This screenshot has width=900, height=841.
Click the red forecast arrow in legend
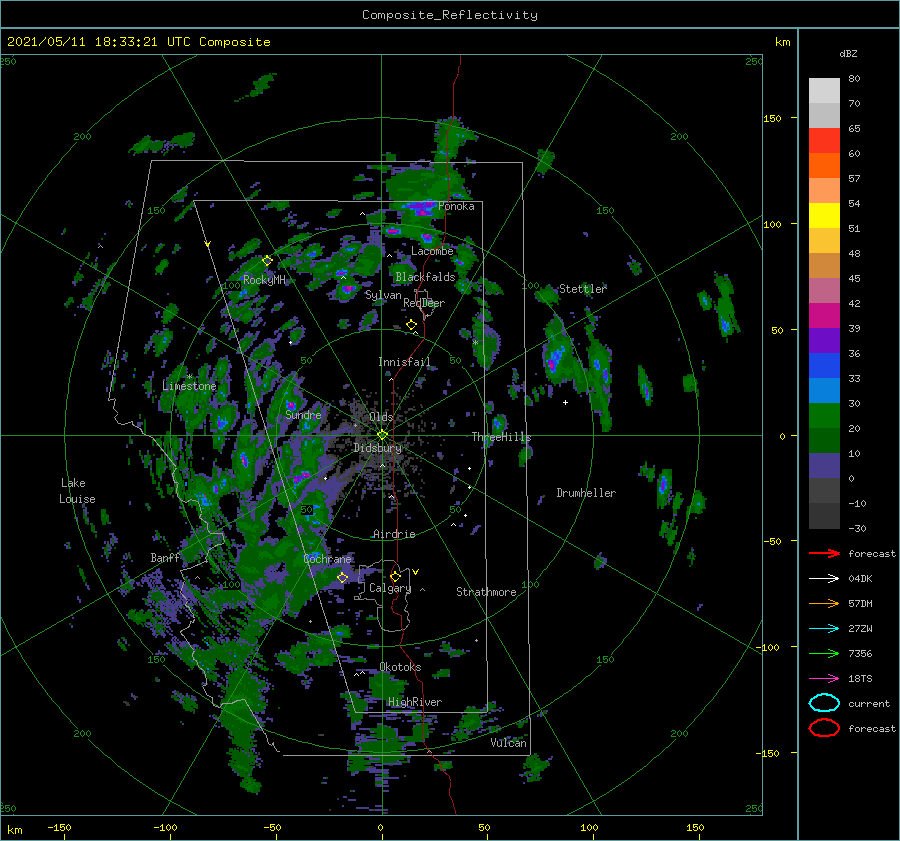[824, 553]
